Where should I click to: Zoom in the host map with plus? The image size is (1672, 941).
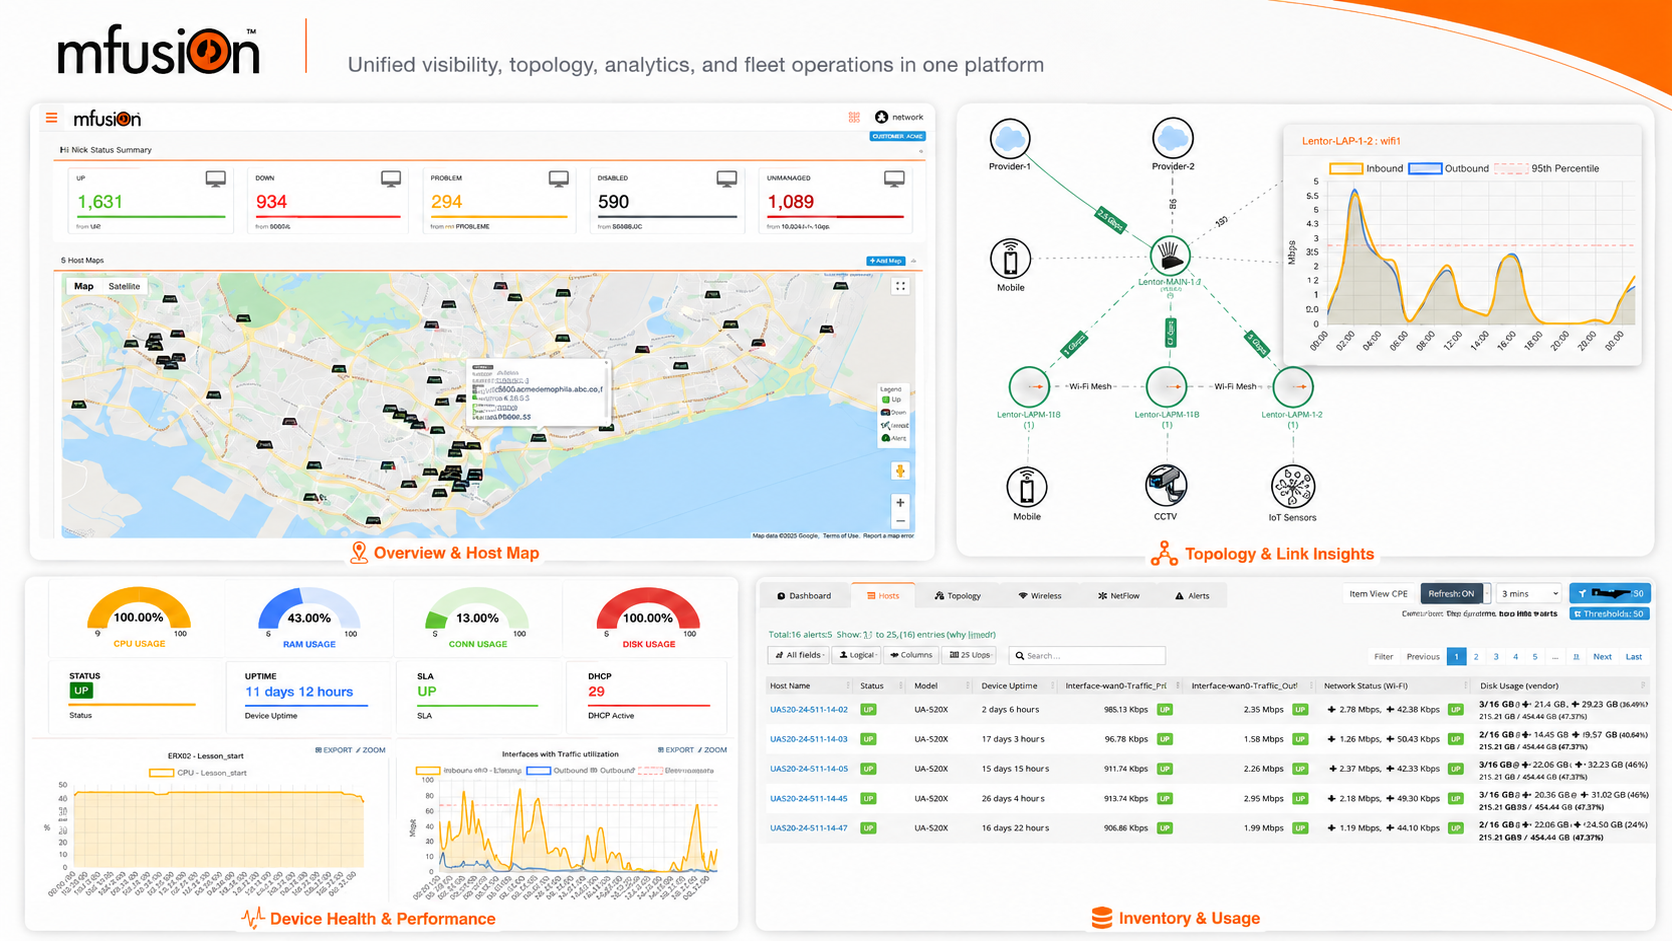coord(900,503)
